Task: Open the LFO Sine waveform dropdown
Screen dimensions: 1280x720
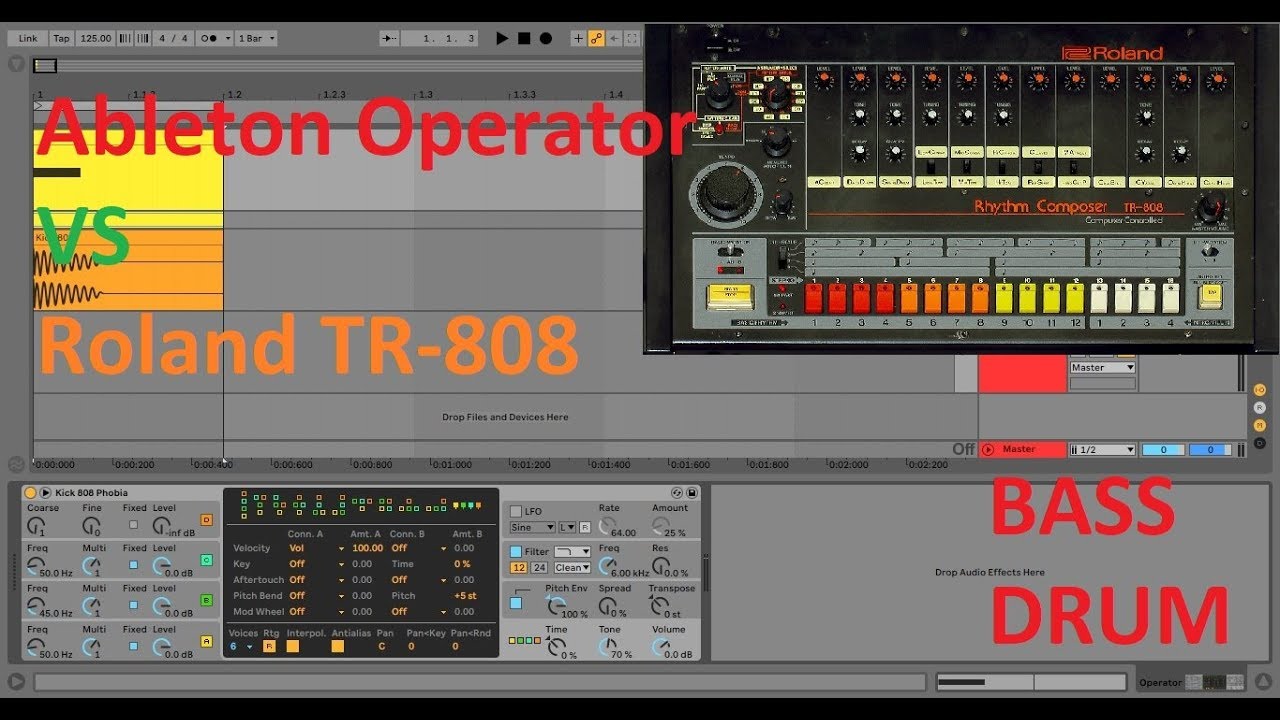Action: click(x=532, y=527)
